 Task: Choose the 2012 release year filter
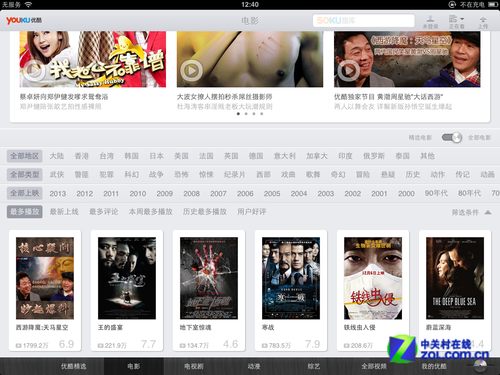(85, 194)
